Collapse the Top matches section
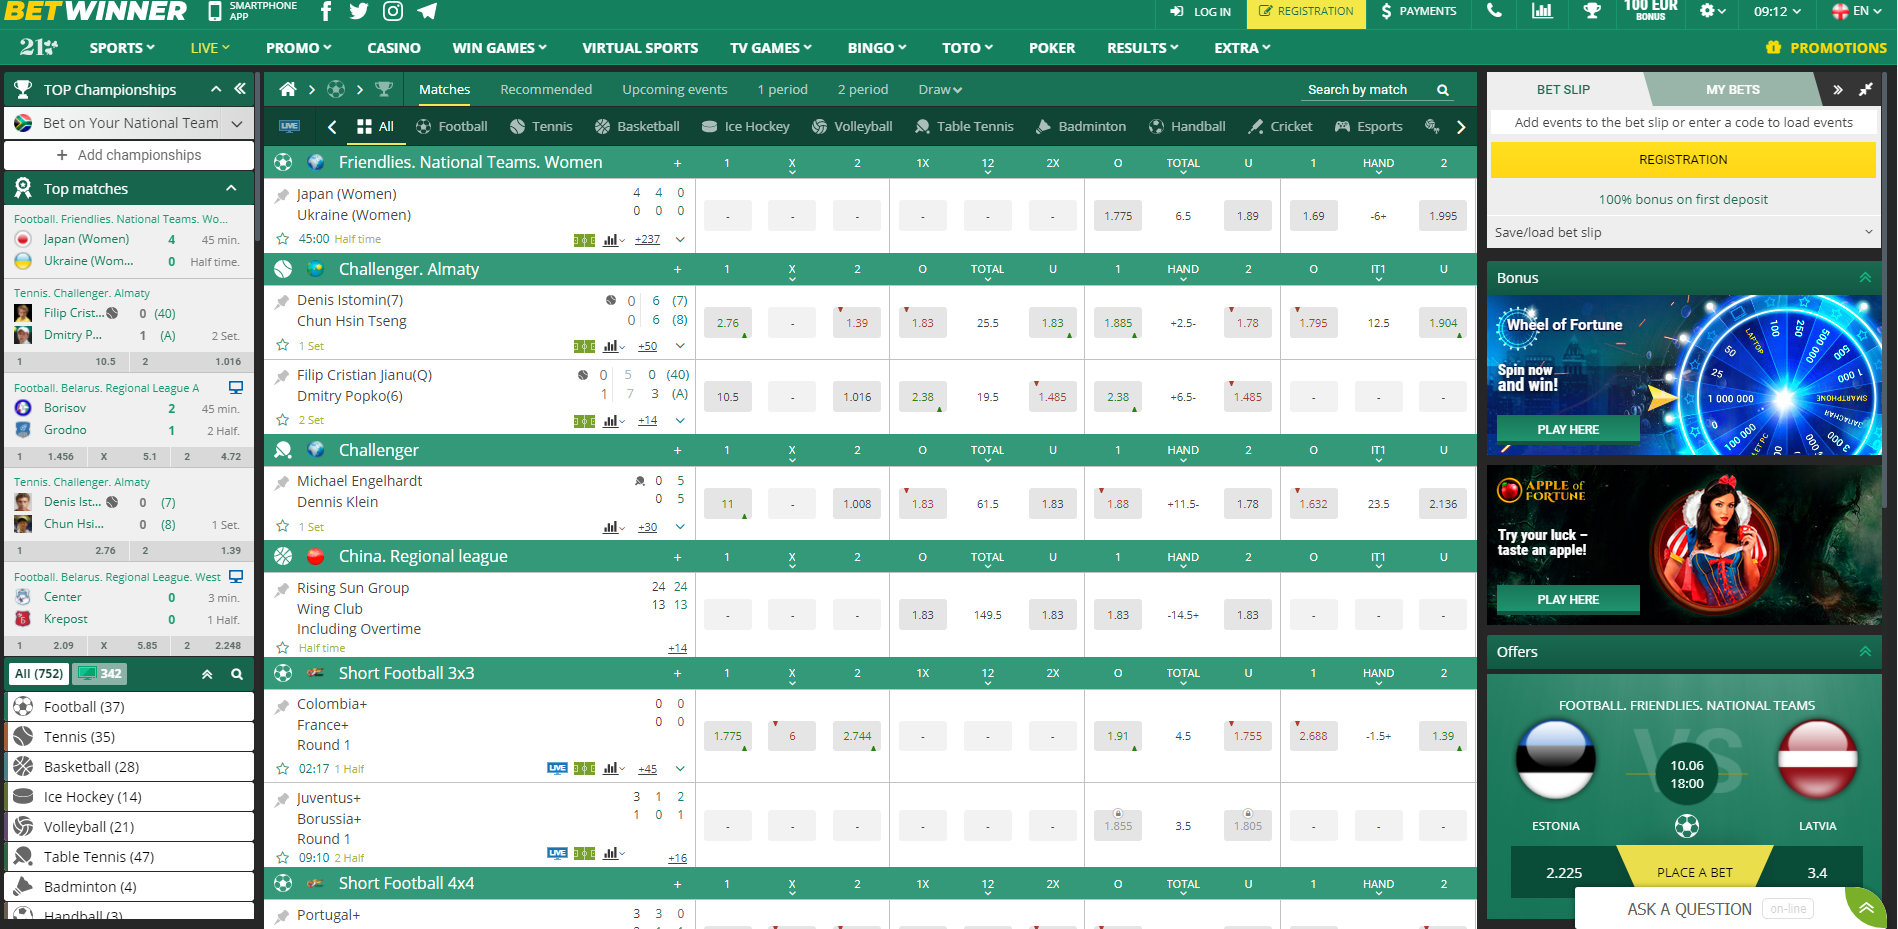 (x=231, y=188)
